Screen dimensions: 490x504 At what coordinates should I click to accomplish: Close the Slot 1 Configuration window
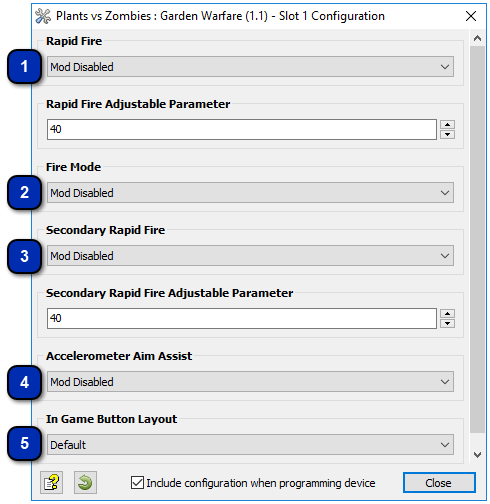pos(471,16)
